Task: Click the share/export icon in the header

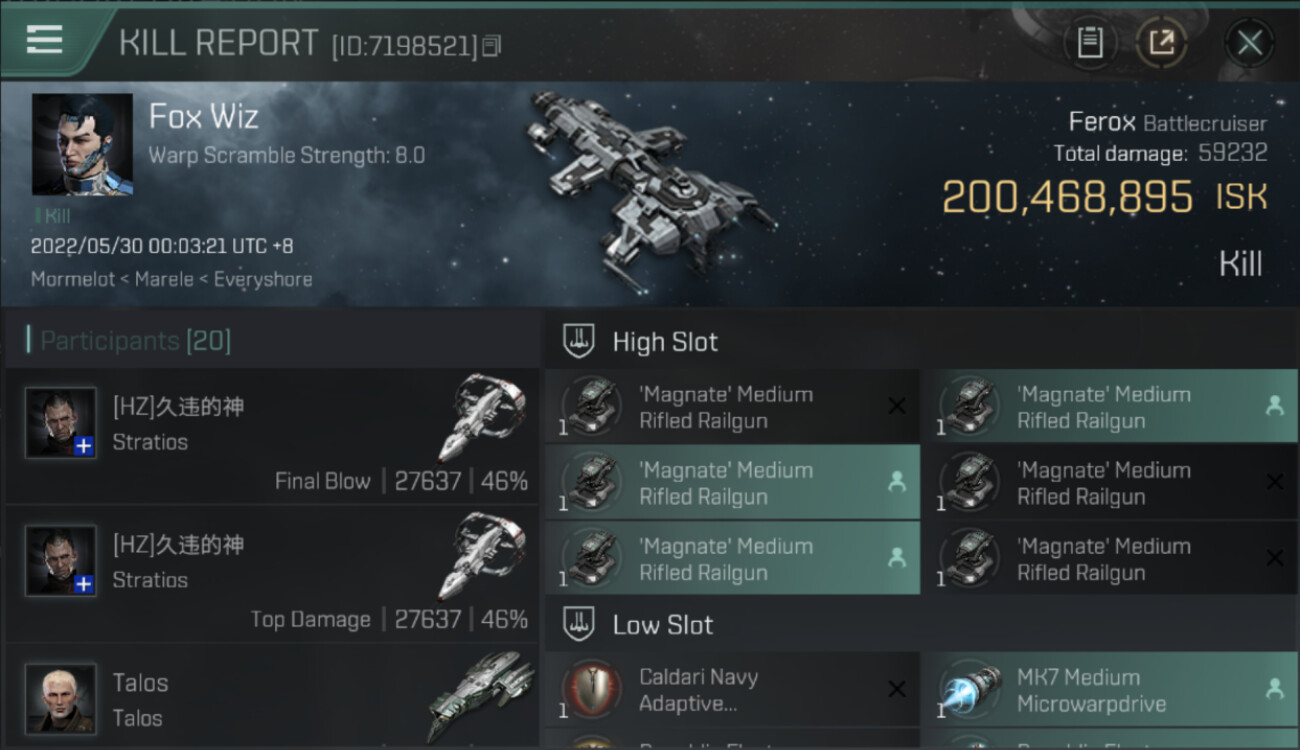Action: (x=1161, y=43)
